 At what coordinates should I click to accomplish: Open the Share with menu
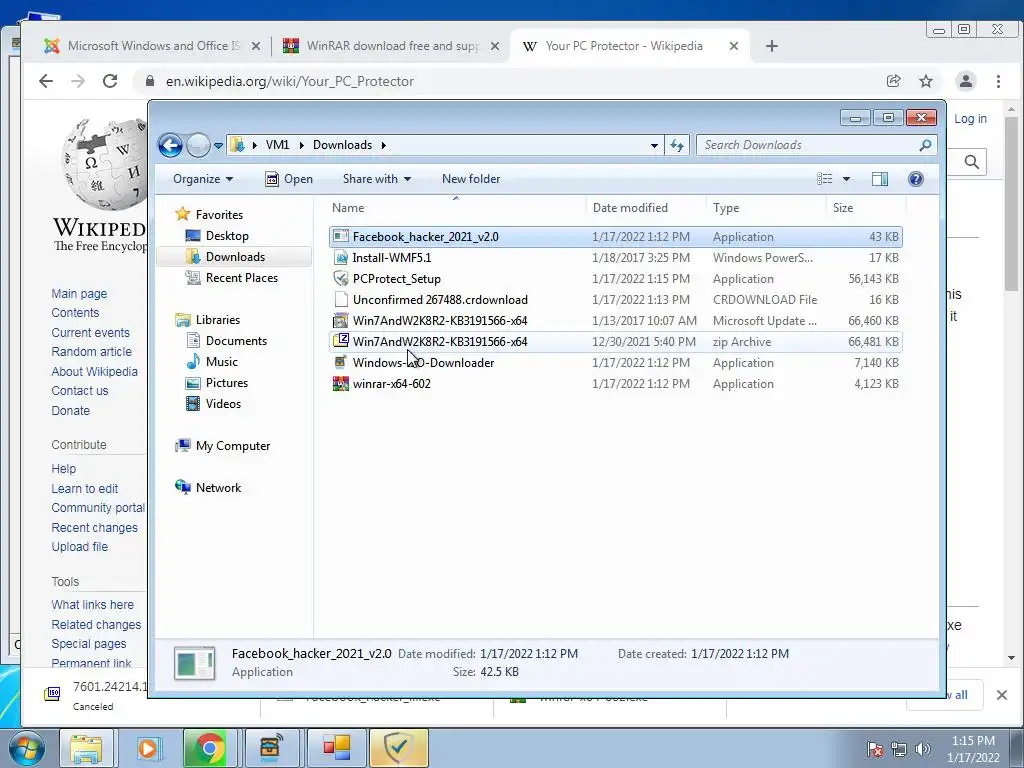click(377, 179)
